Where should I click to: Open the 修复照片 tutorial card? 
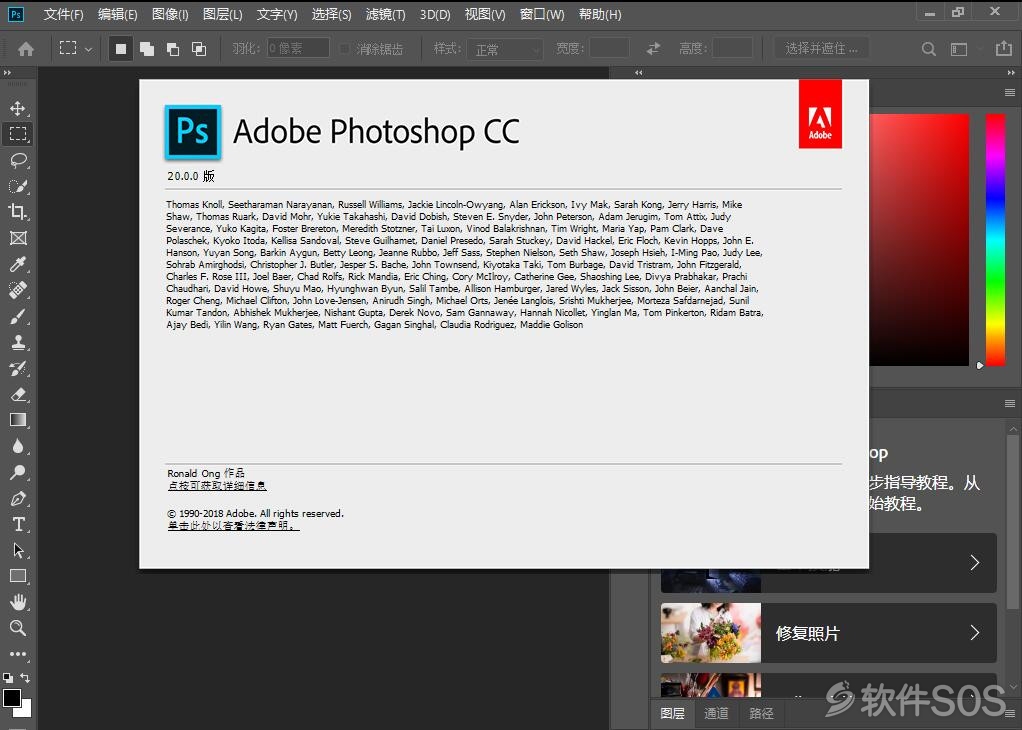828,633
